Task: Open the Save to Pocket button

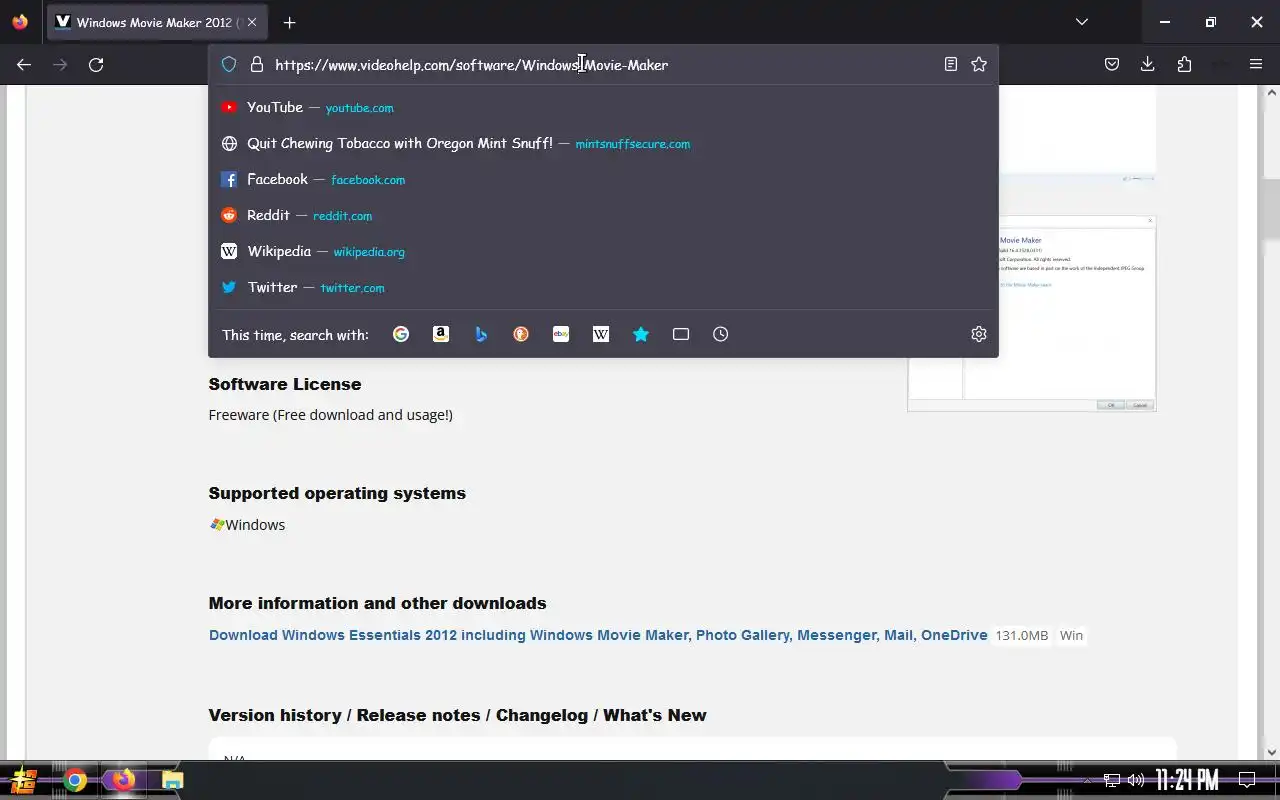Action: click(x=1112, y=64)
